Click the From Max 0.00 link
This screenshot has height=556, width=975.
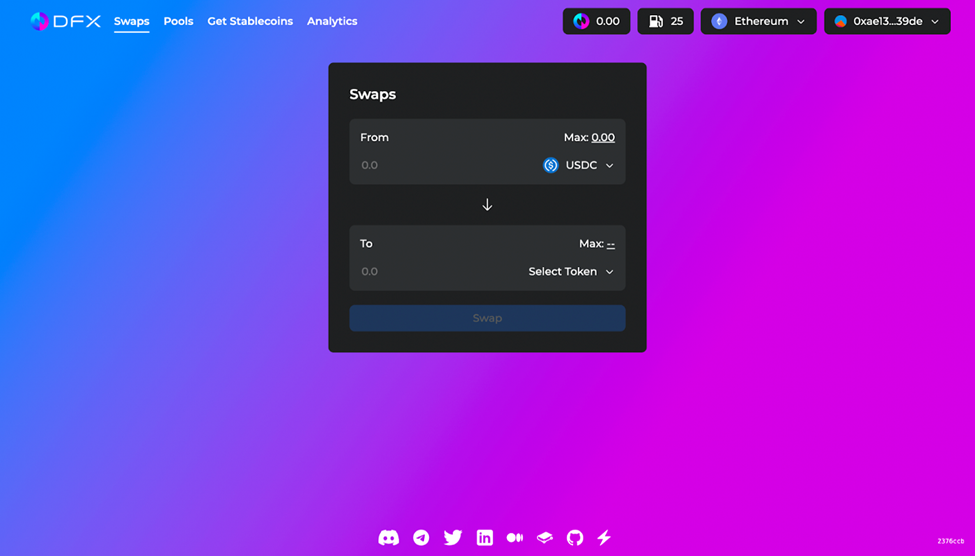click(602, 138)
